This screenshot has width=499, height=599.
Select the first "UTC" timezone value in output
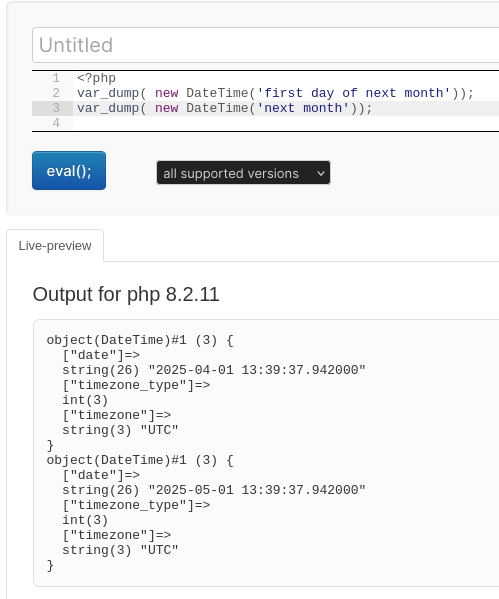point(159,430)
